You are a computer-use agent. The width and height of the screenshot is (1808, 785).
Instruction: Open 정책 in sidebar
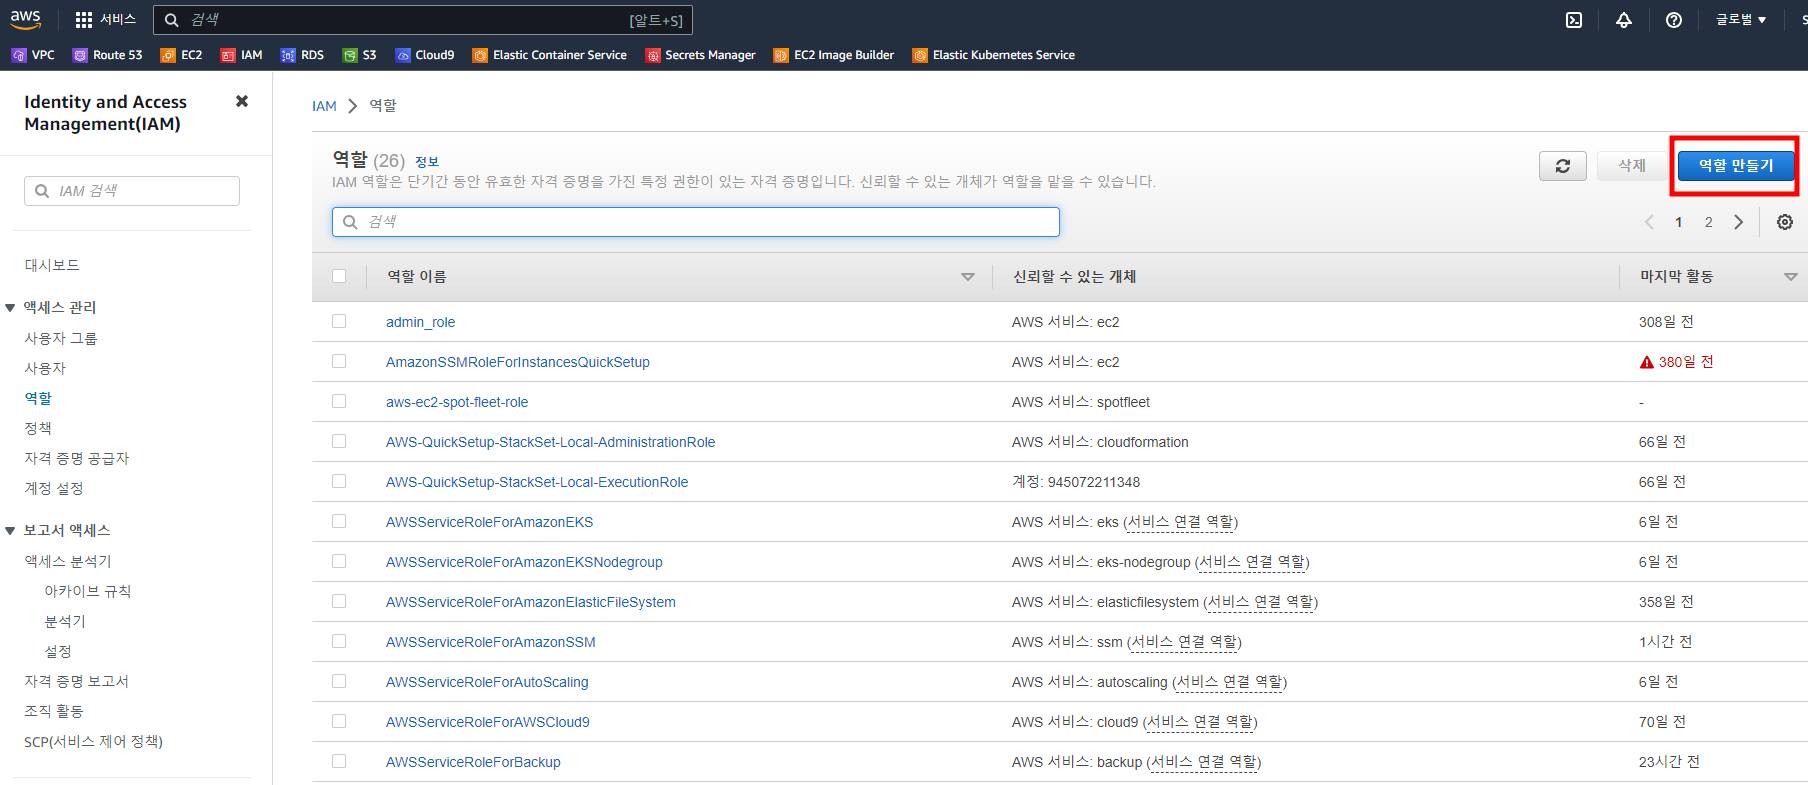coord(38,428)
